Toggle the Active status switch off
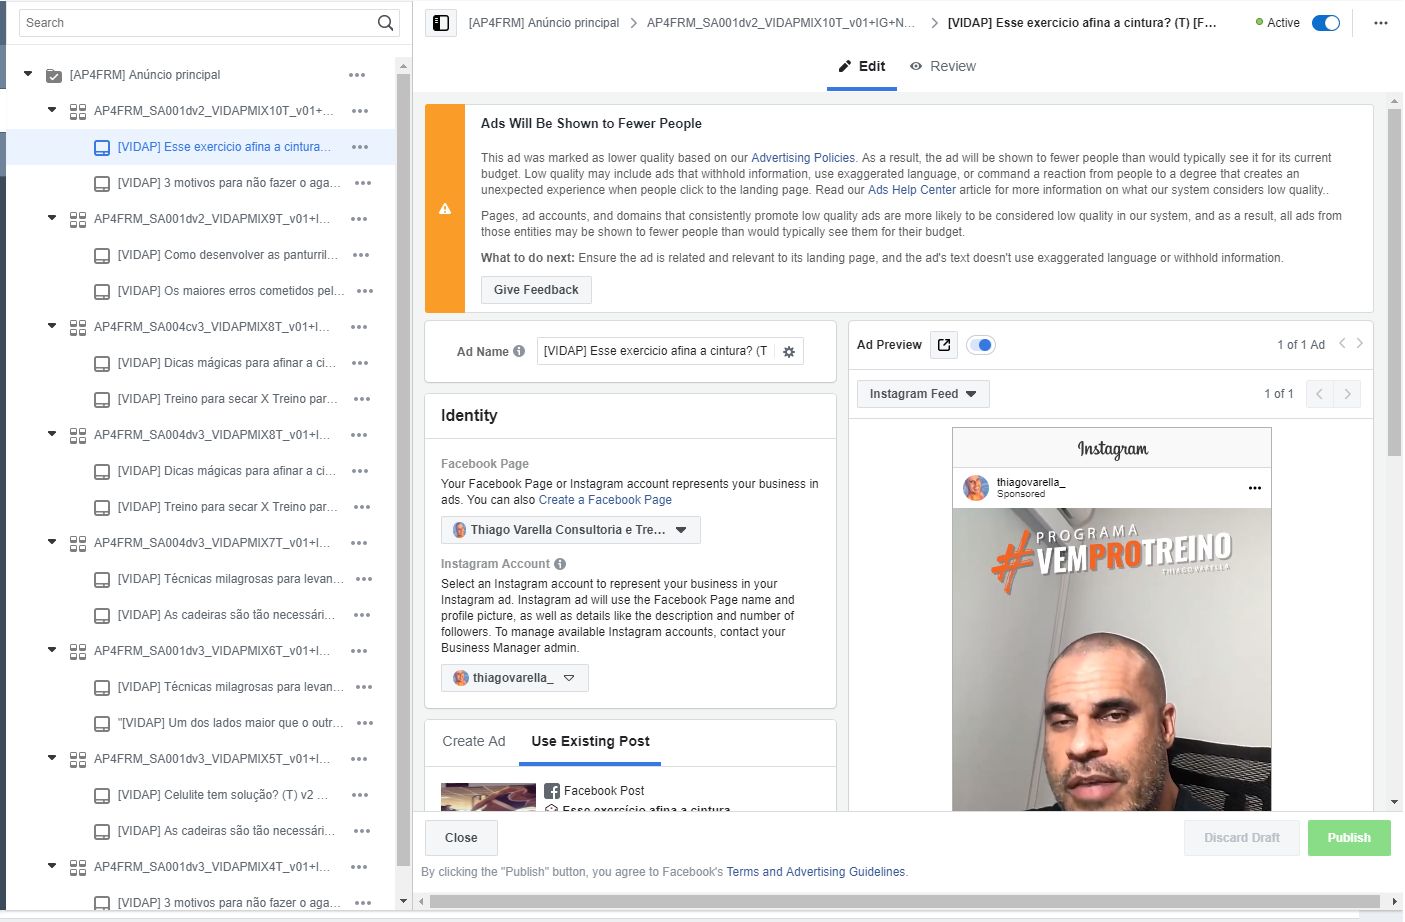The width and height of the screenshot is (1405, 922). click(x=1326, y=23)
